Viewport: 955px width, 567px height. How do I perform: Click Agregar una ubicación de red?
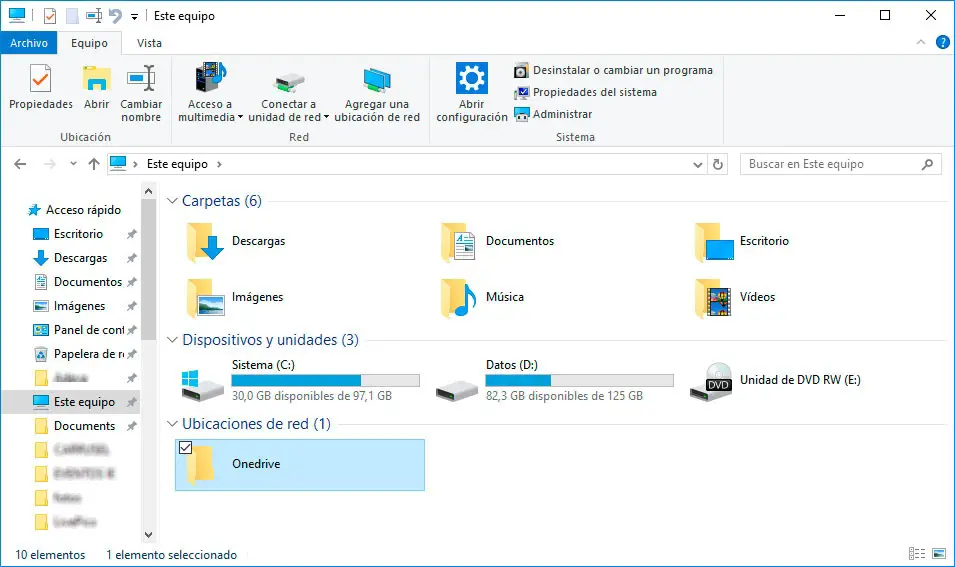pyautogui.click(x=377, y=93)
